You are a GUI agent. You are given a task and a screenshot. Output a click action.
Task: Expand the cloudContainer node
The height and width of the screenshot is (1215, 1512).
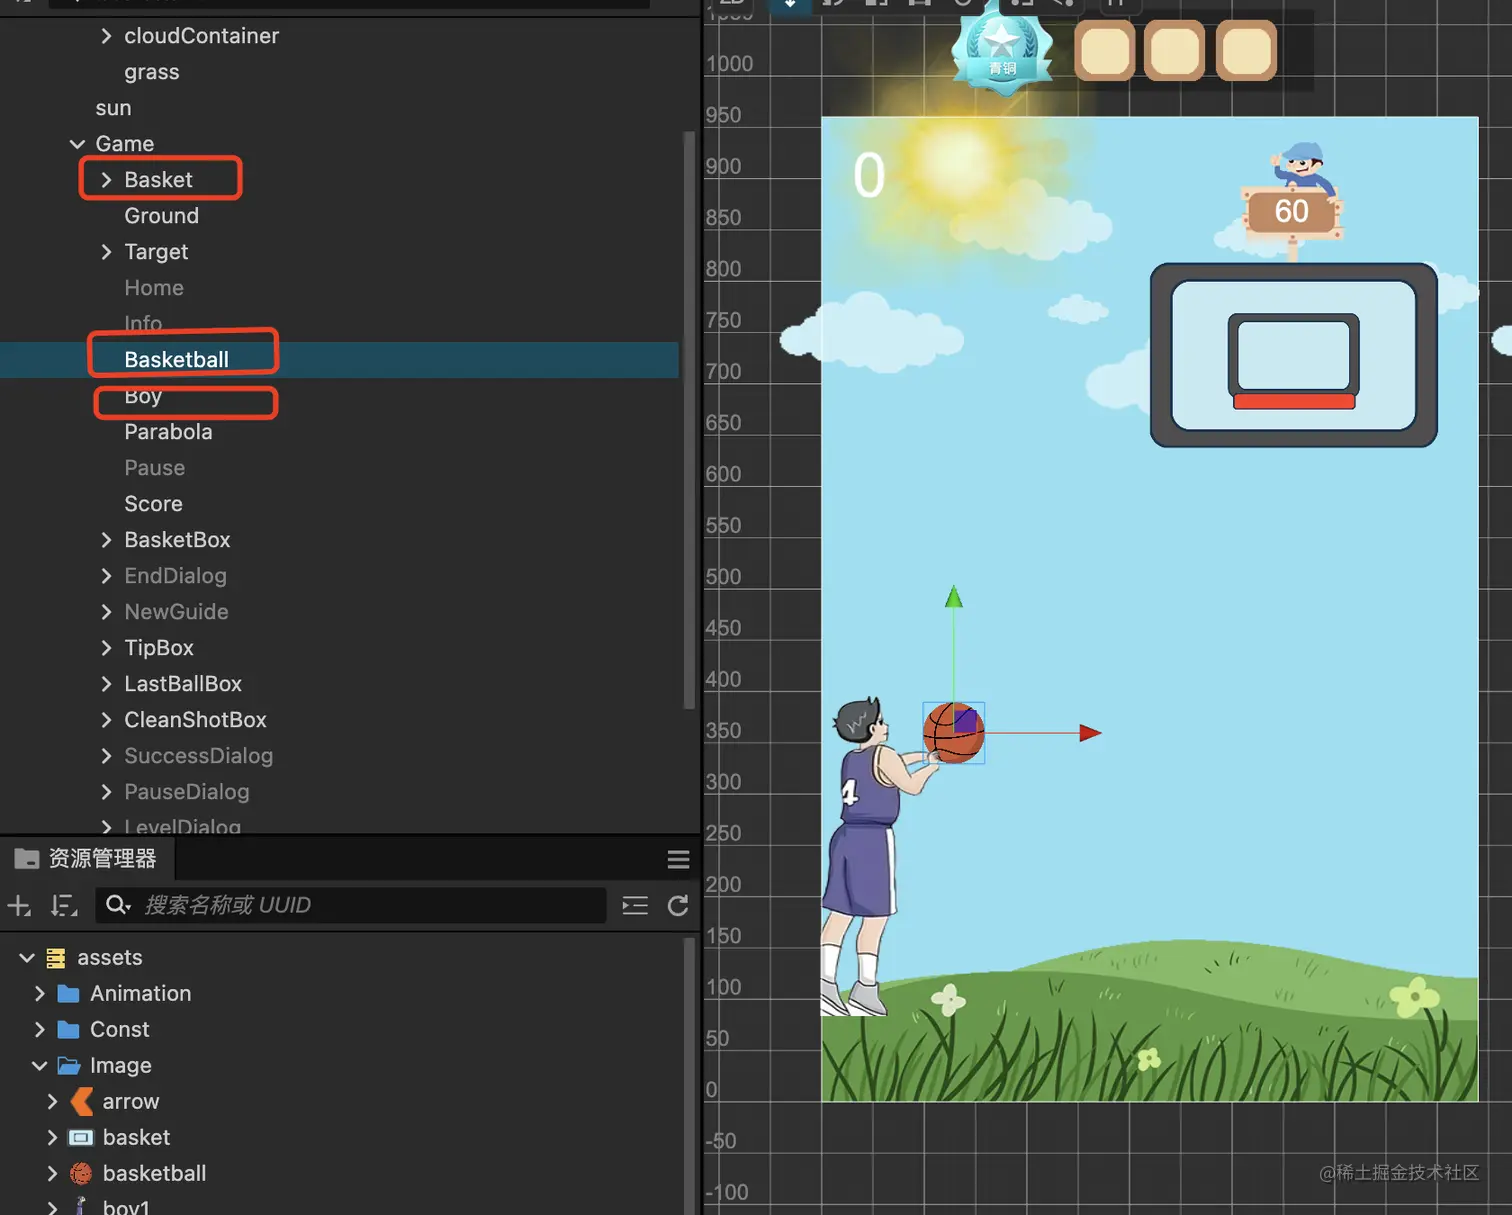(x=106, y=36)
